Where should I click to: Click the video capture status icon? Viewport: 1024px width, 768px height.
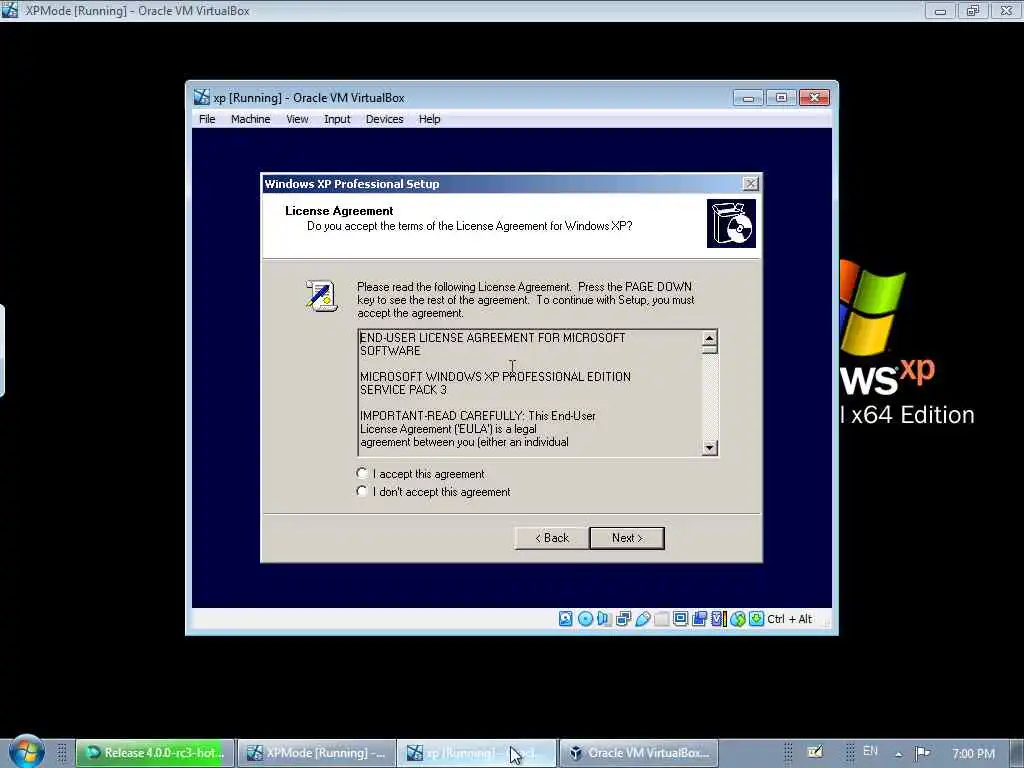click(699, 618)
